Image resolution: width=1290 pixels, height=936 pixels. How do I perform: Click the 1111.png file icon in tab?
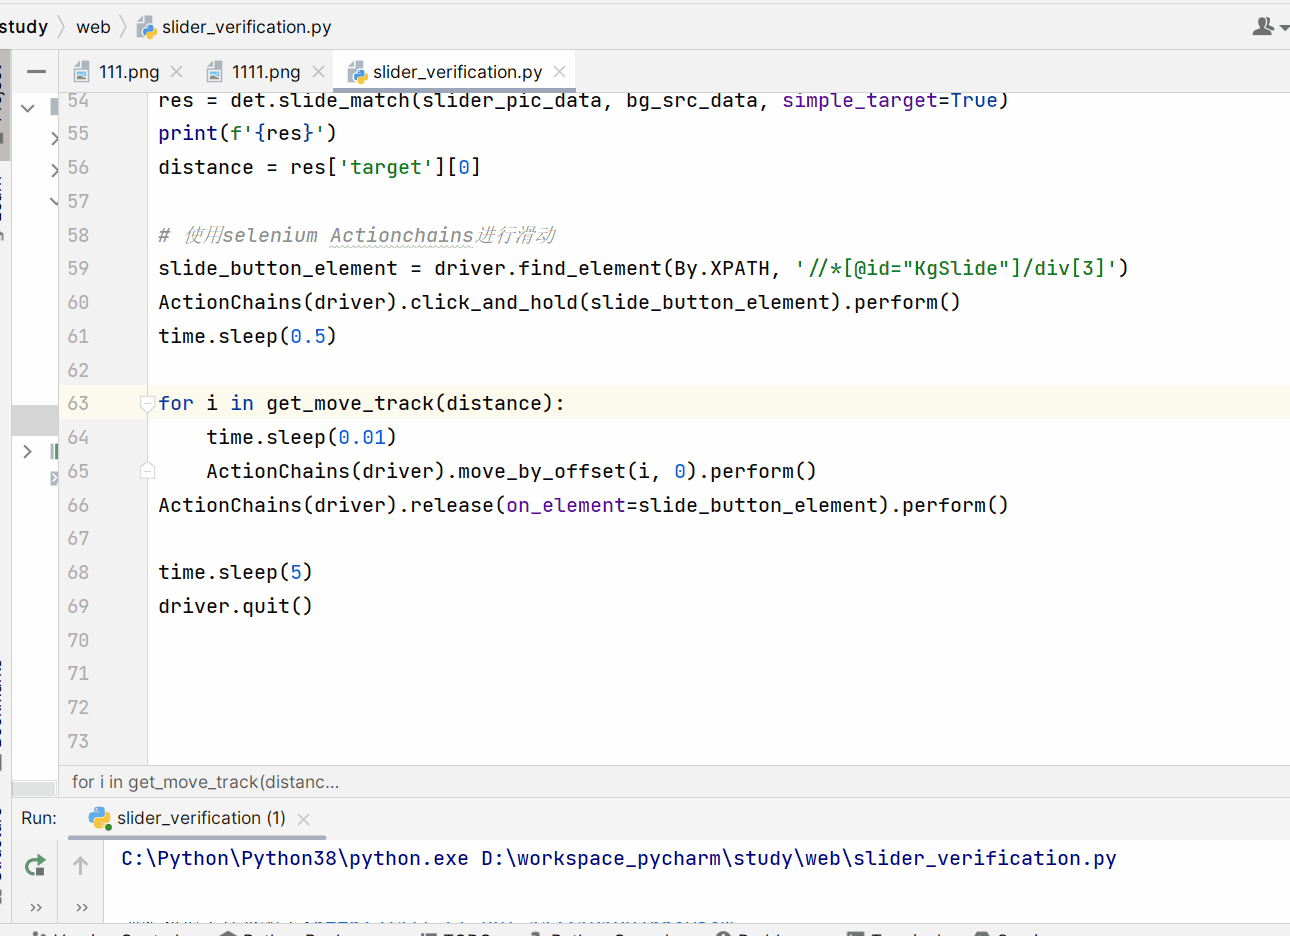[x=215, y=72]
